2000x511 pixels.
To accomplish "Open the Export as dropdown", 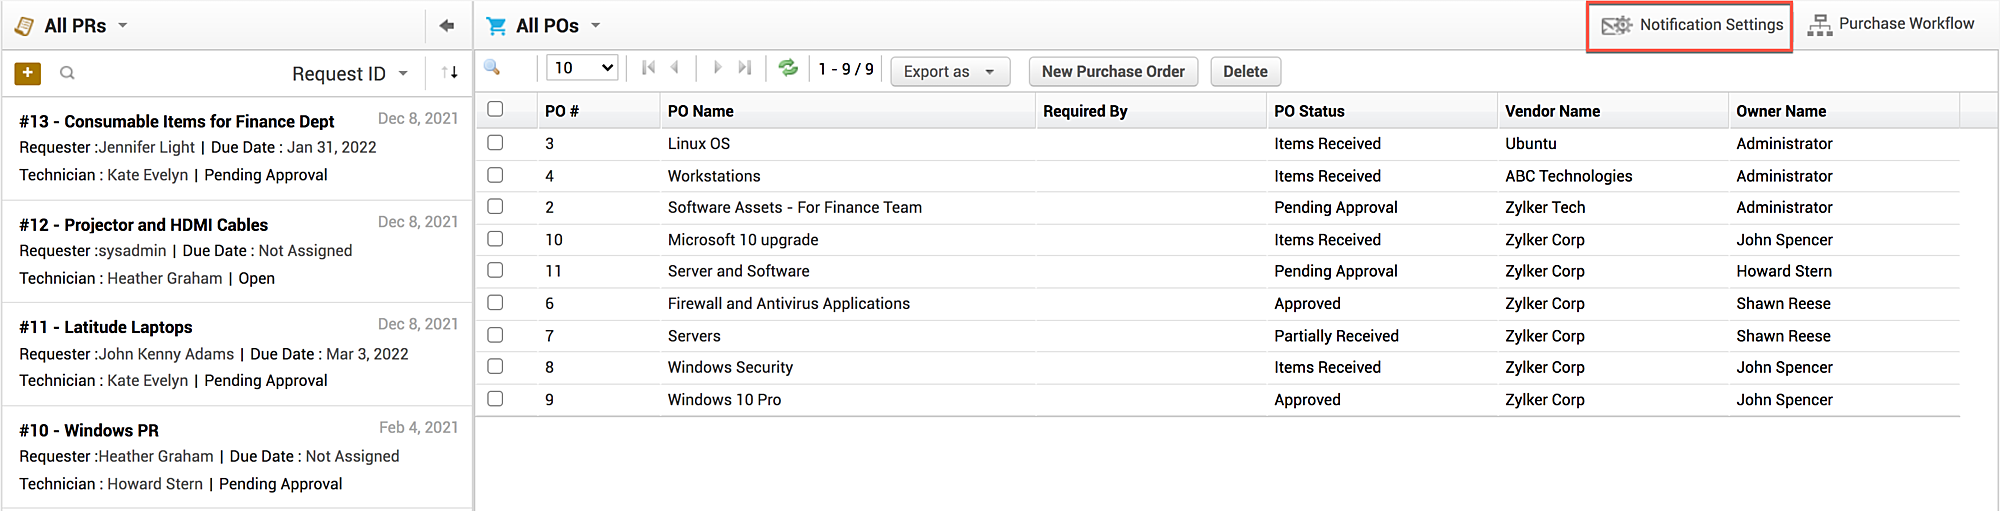I will point(949,72).
